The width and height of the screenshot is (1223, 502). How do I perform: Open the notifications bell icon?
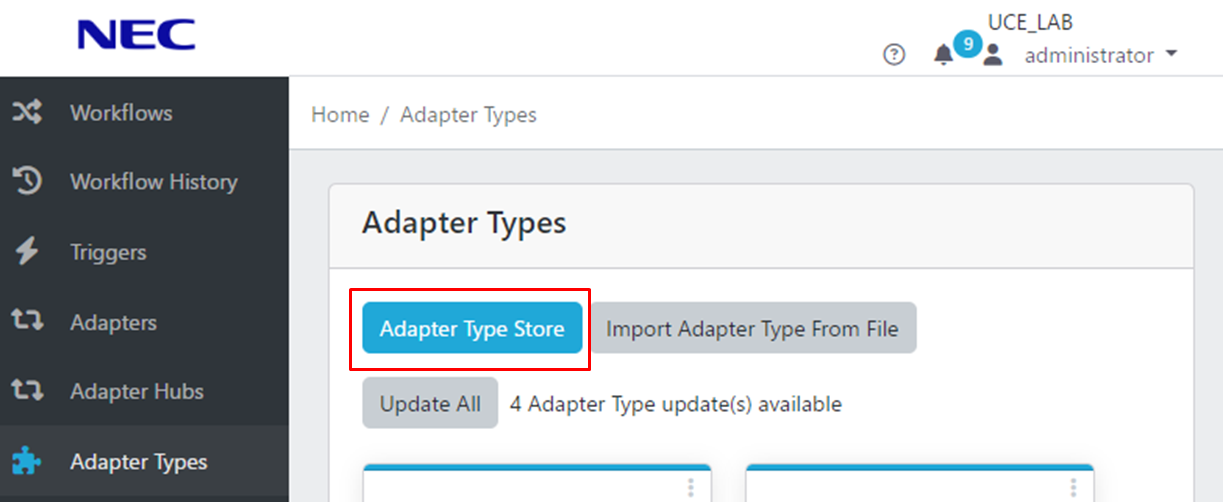[943, 55]
